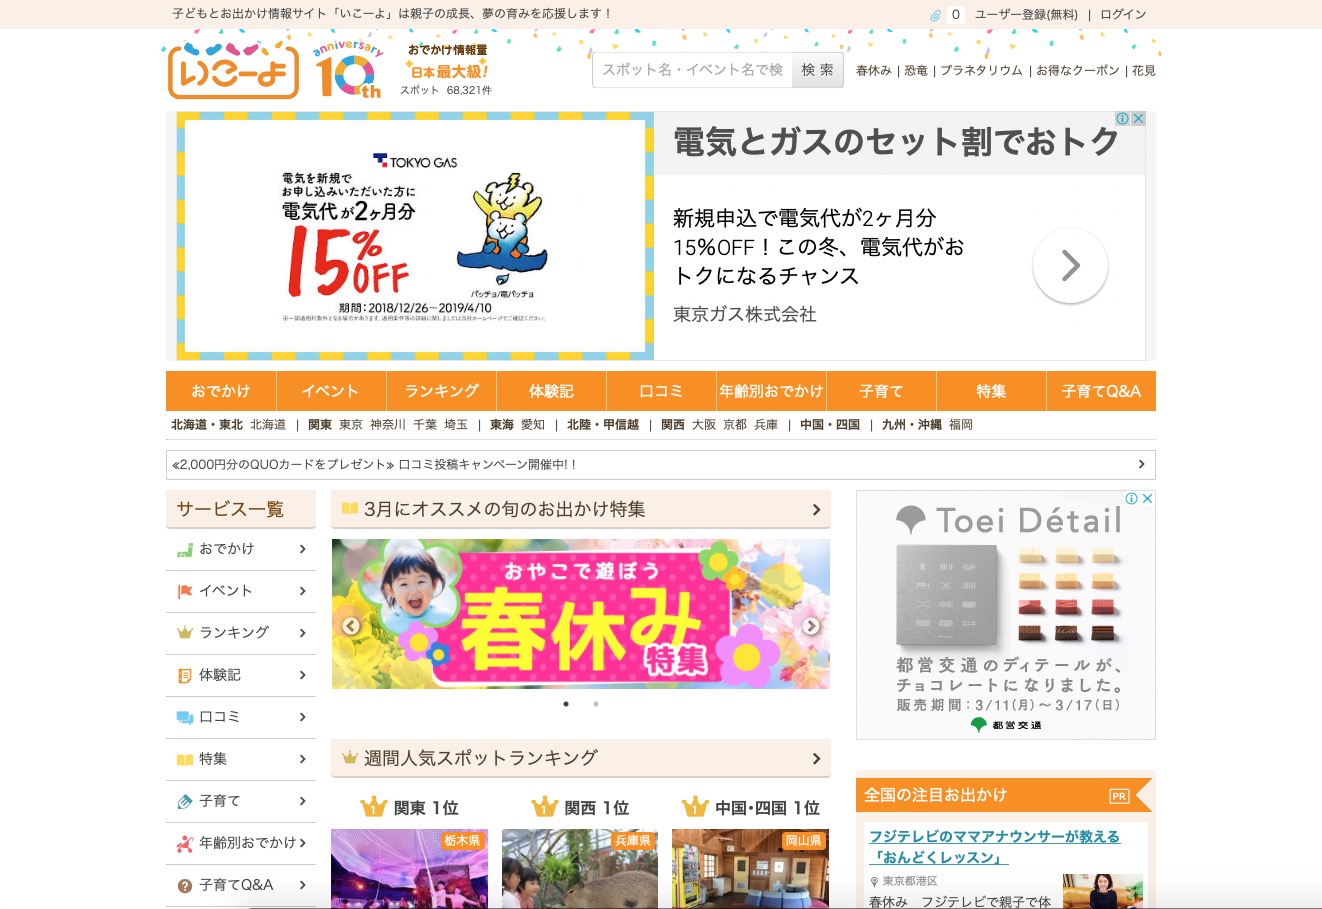Expand the 週間人気スポットランキング section arrow

pyautogui.click(x=816, y=758)
